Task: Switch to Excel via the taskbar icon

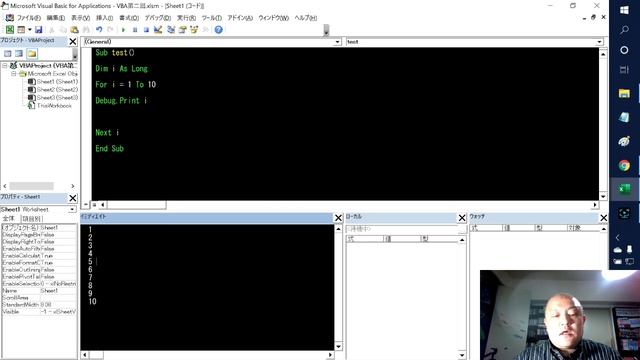Action: [624, 189]
